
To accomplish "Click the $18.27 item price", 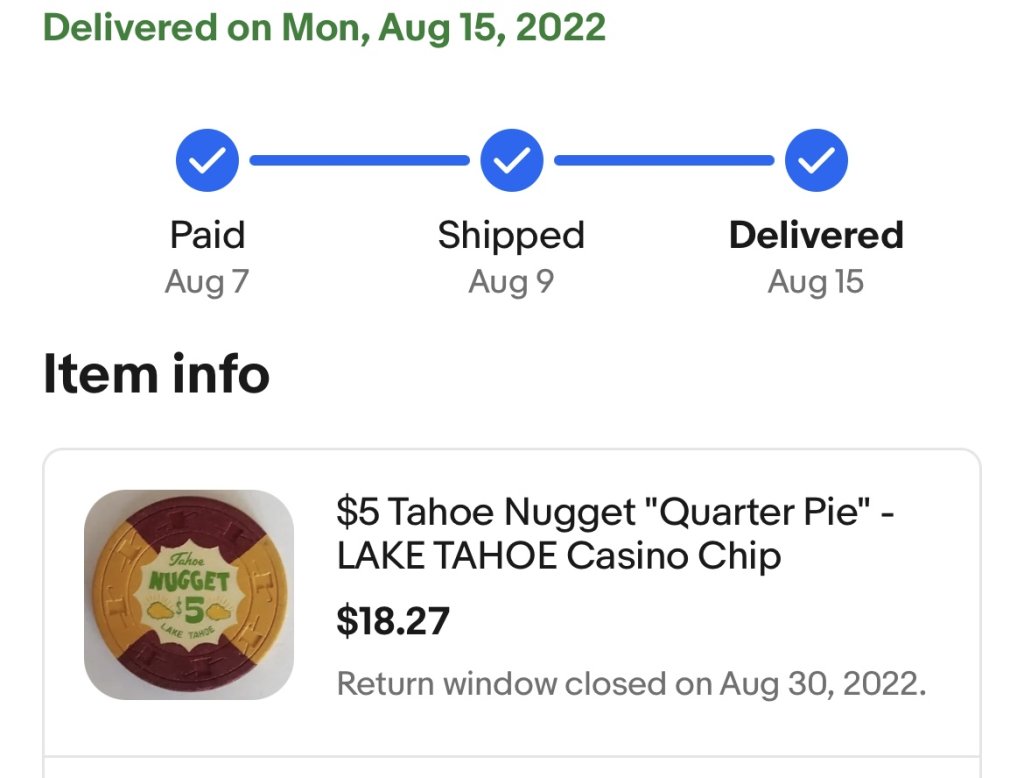I will click(x=393, y=621).
